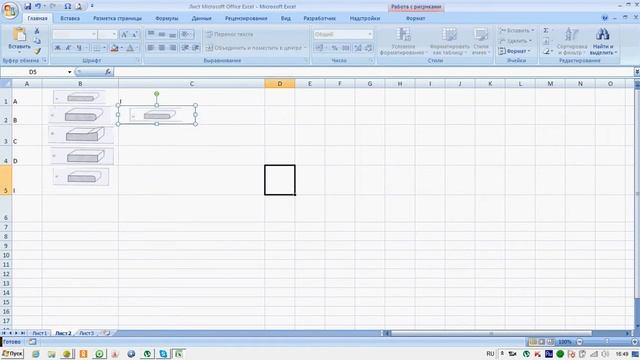
Task: Open Стили ячеек gallery
Action: click(x=481, y=41)
